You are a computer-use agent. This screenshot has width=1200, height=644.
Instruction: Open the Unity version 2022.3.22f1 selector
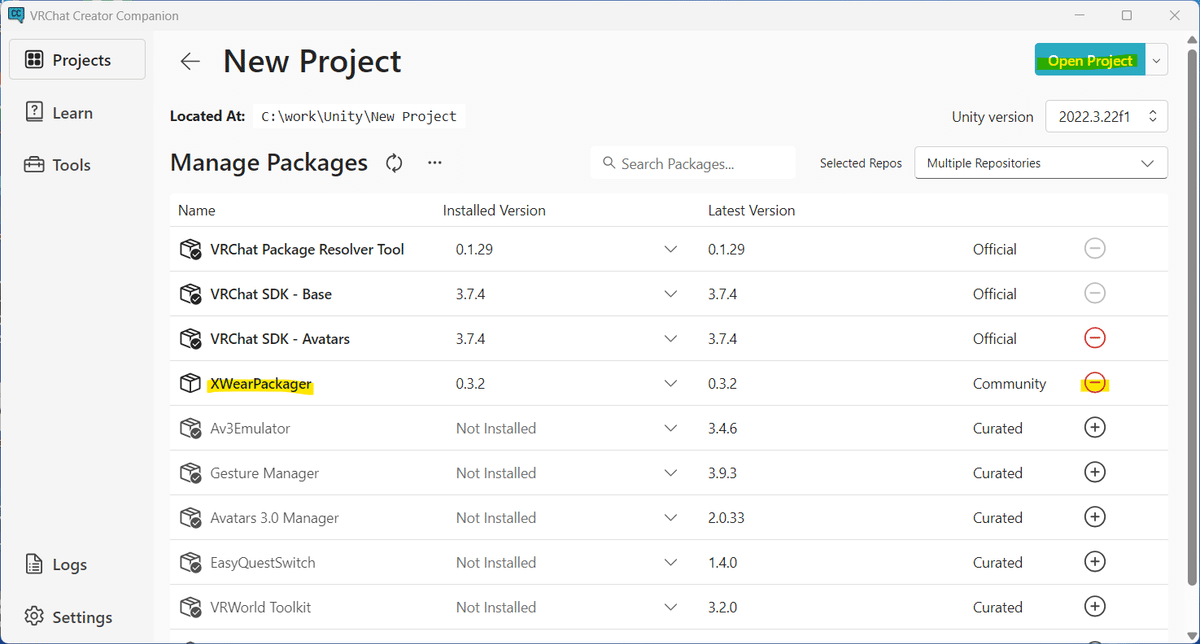[1106, 116]
